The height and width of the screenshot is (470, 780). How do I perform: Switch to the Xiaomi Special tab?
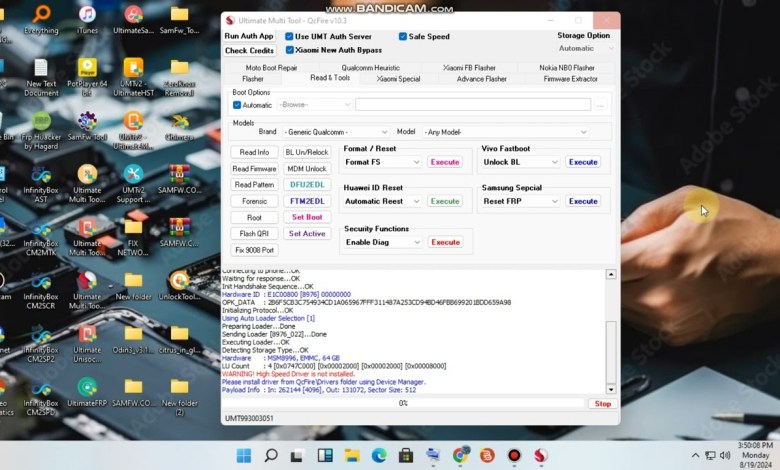tap(398, 78)
